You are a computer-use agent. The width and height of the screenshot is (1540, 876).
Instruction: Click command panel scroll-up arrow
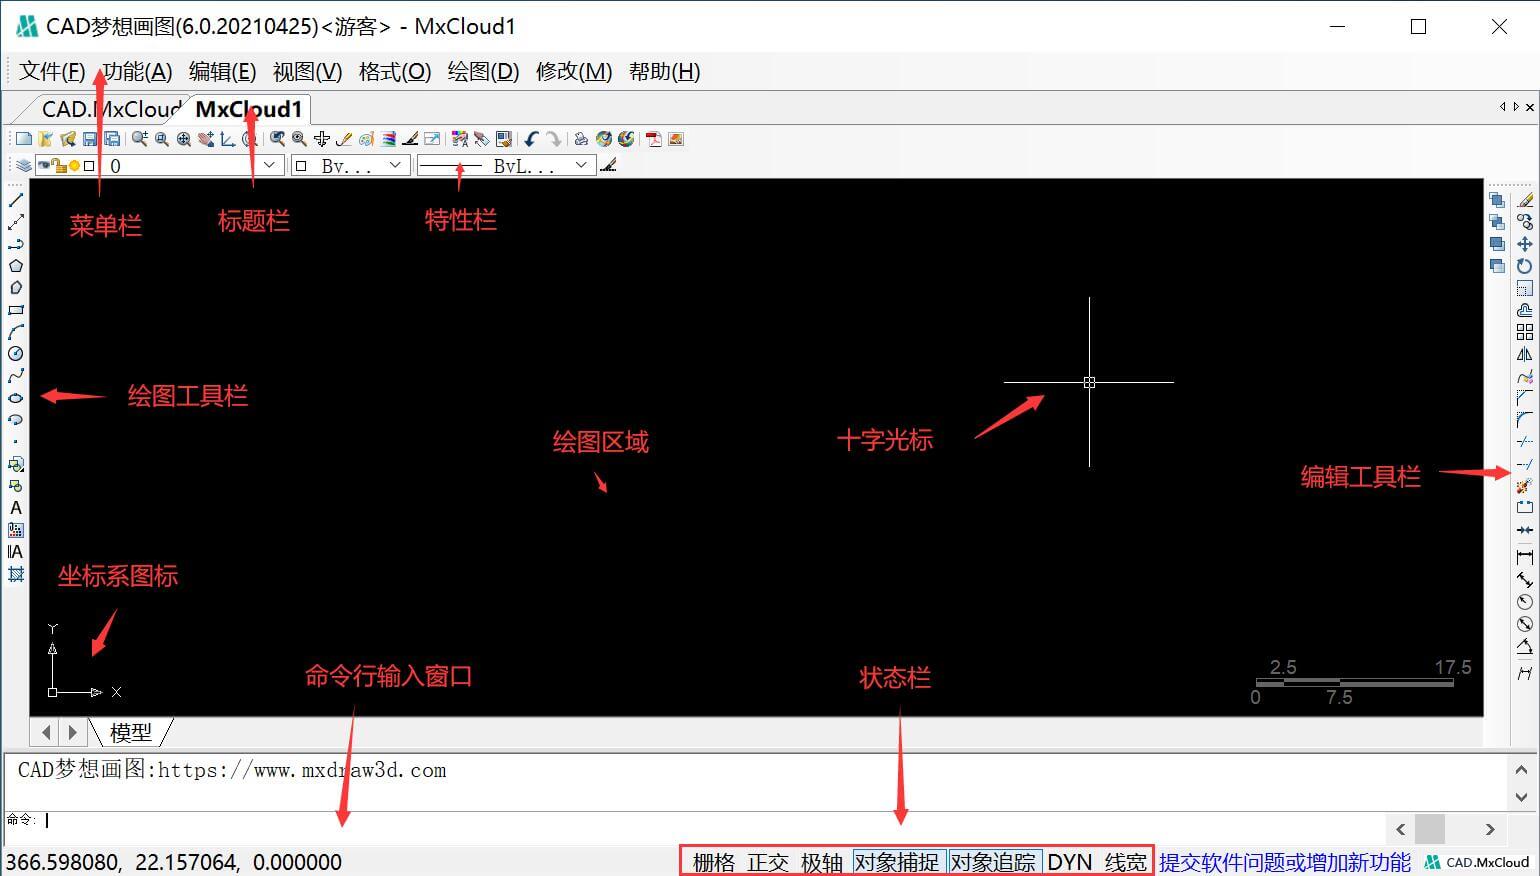click(1521, 770)
